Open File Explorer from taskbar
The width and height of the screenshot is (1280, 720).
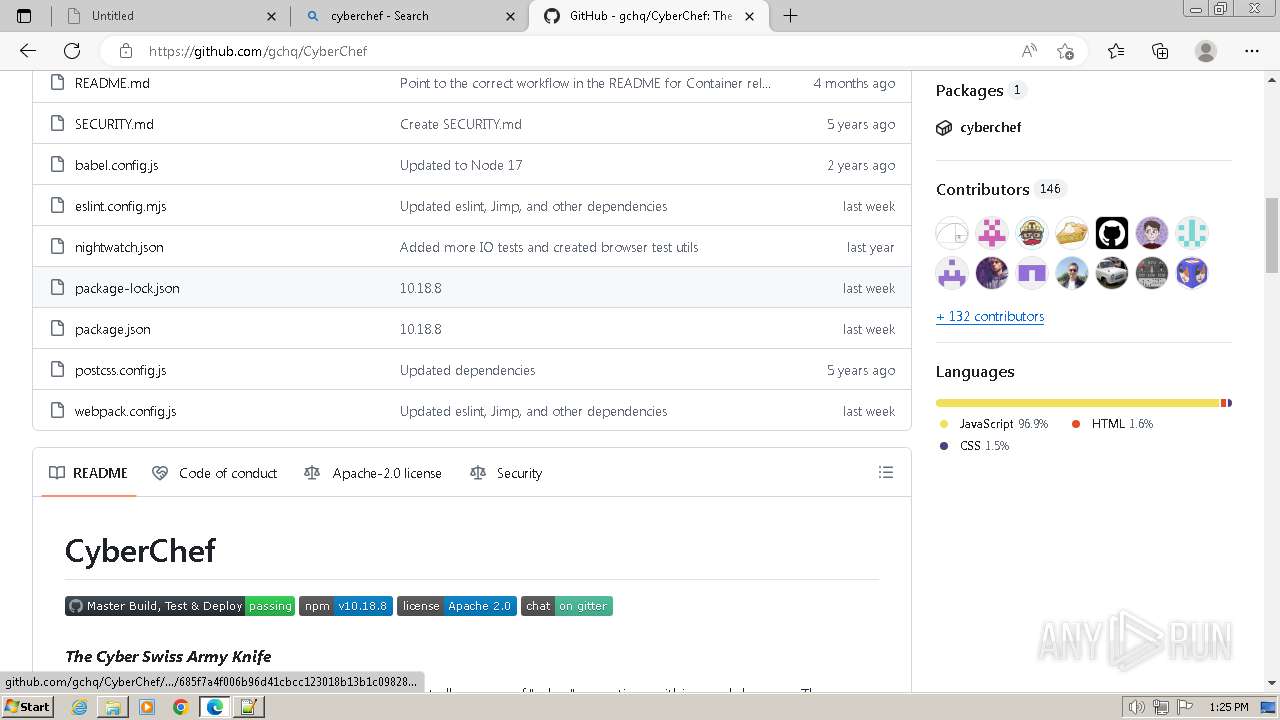(113, 707)
